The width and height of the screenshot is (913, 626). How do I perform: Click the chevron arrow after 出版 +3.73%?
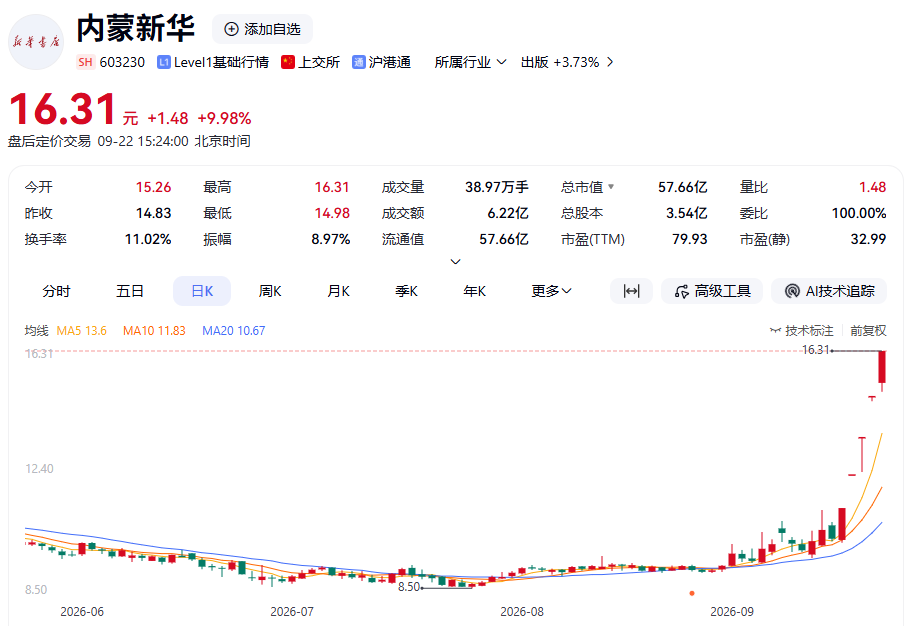tap(610, 62)
